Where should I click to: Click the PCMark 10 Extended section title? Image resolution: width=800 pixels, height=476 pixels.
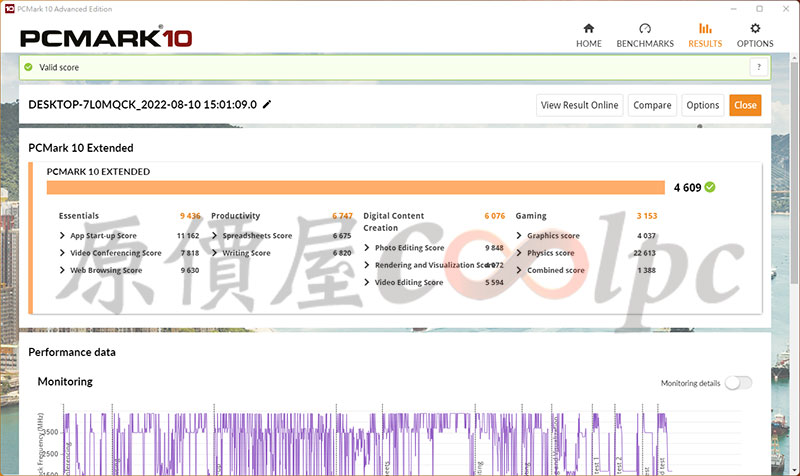click(81, 148)
